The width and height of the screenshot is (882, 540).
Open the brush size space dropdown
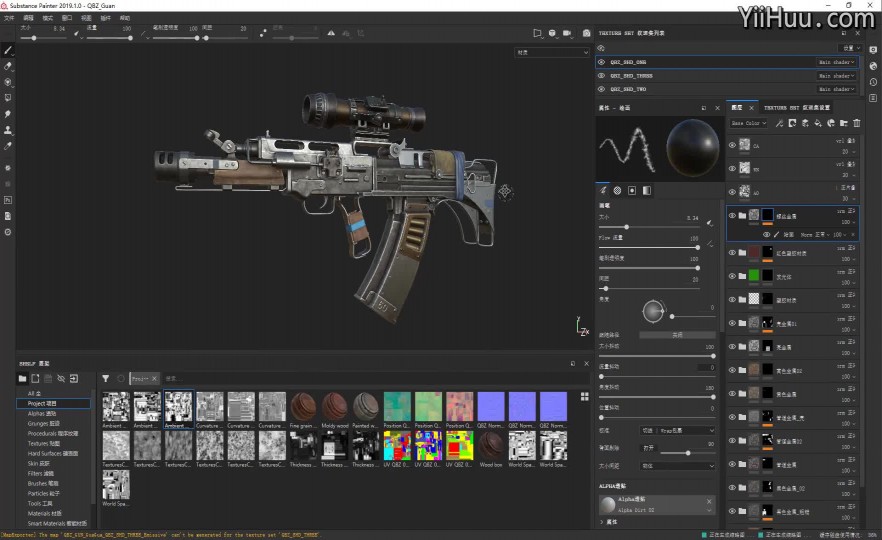[x=678, y=466]
